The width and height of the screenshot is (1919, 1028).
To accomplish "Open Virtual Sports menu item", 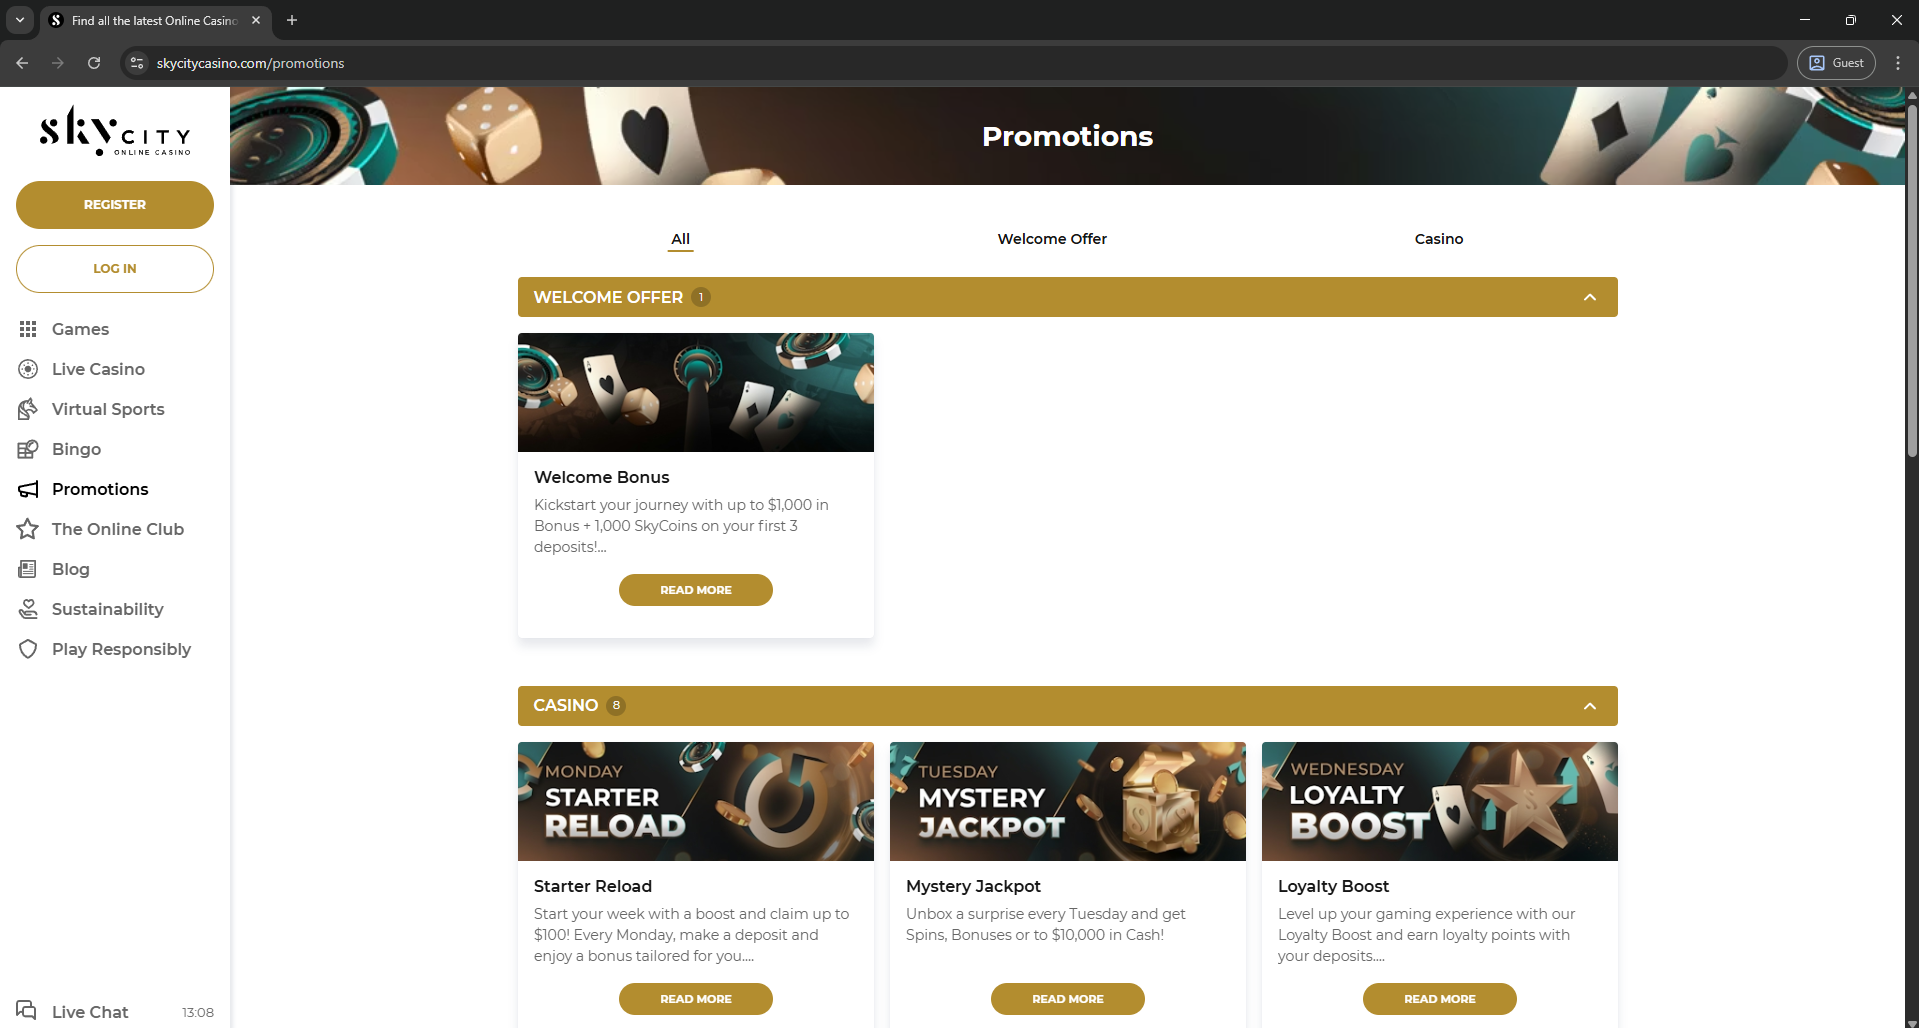I will 108,409.
